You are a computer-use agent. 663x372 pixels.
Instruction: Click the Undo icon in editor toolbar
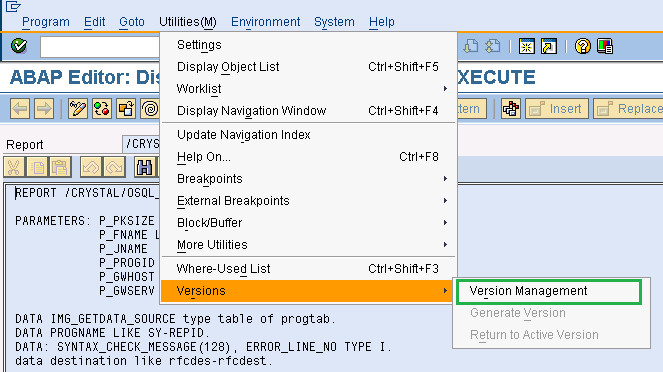tap(90, 167)
